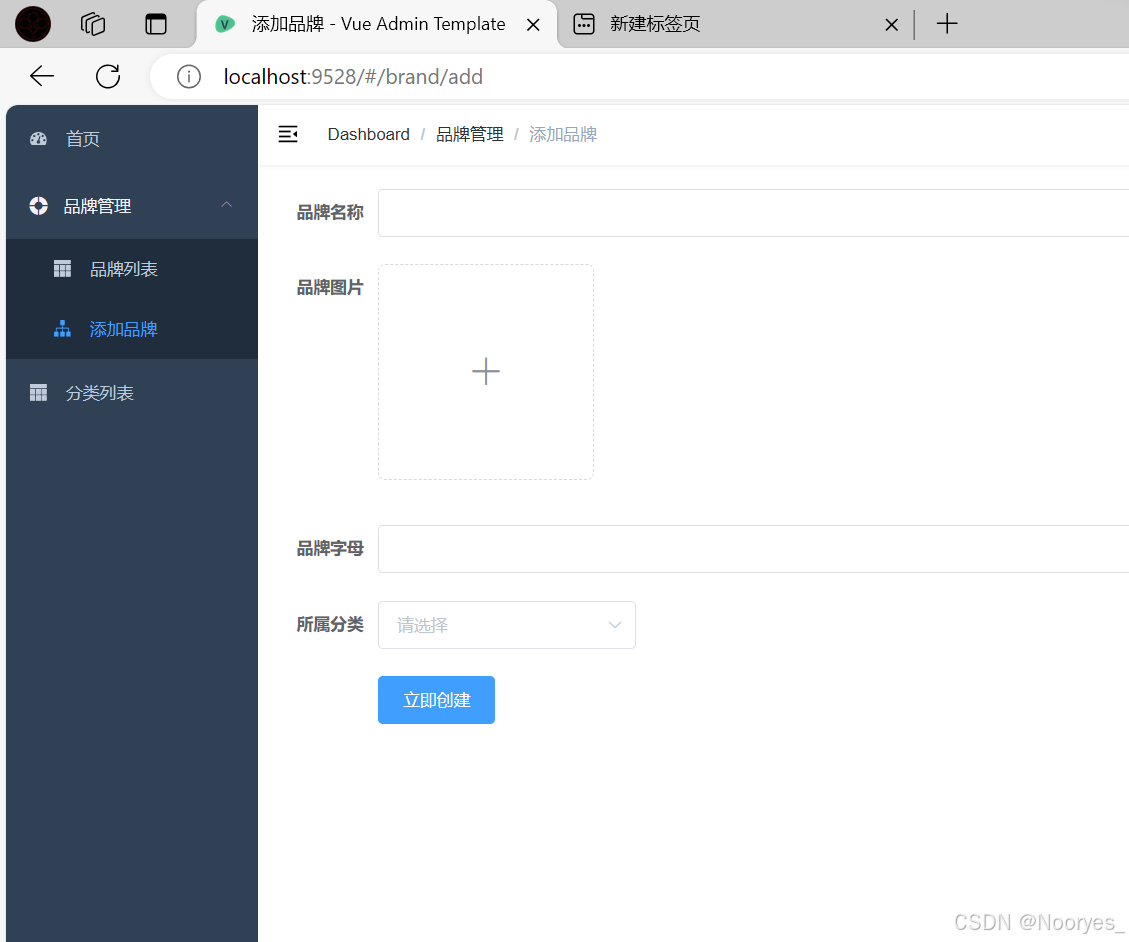Open the Dashboard breadcrumb link
1129x942 pixels.
[368, 133]
